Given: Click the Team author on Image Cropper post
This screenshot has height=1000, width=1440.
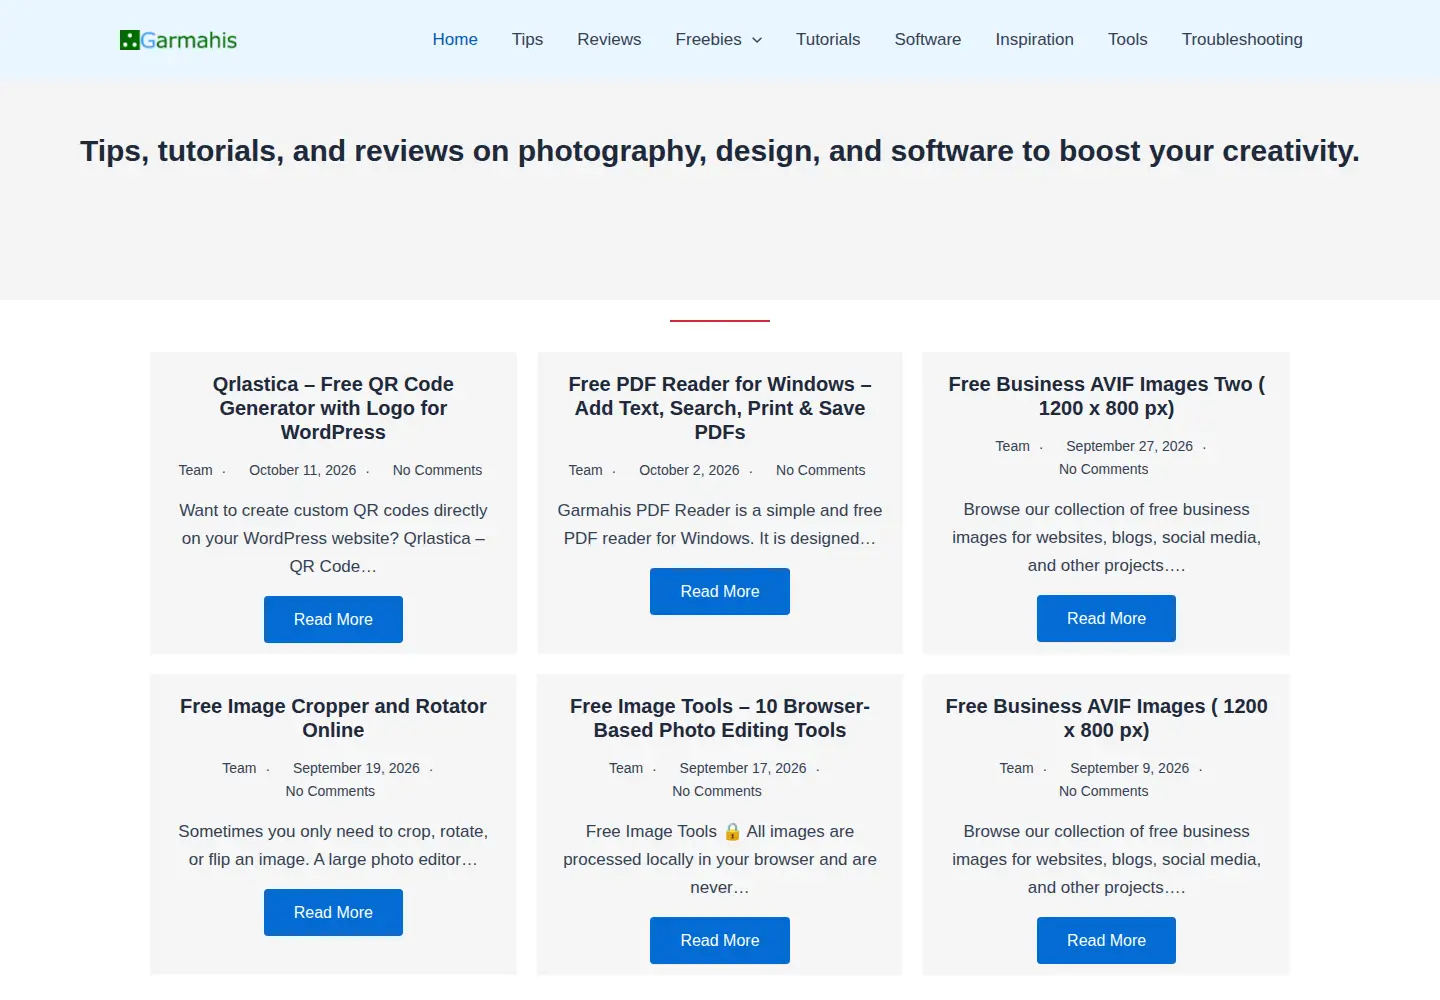Looking at the screenshot, I should point(239,768).
